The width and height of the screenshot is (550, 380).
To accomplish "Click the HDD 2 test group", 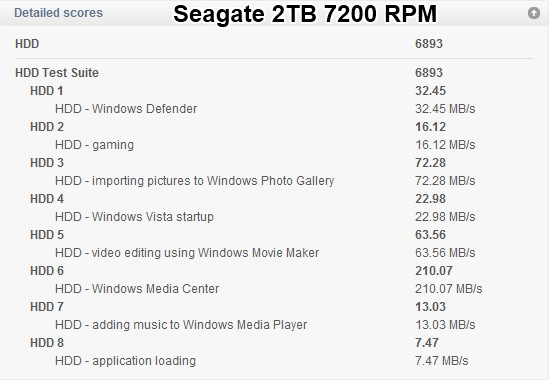I will (47, 127).
